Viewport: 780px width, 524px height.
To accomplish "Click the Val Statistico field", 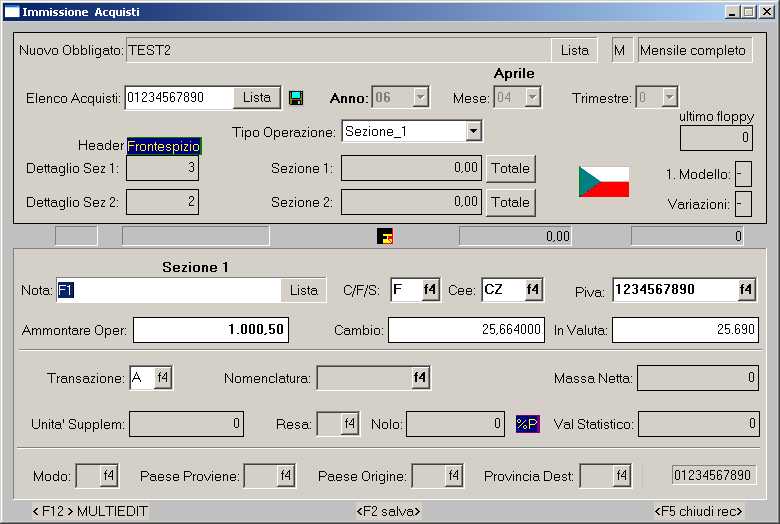I will point(698,424).
